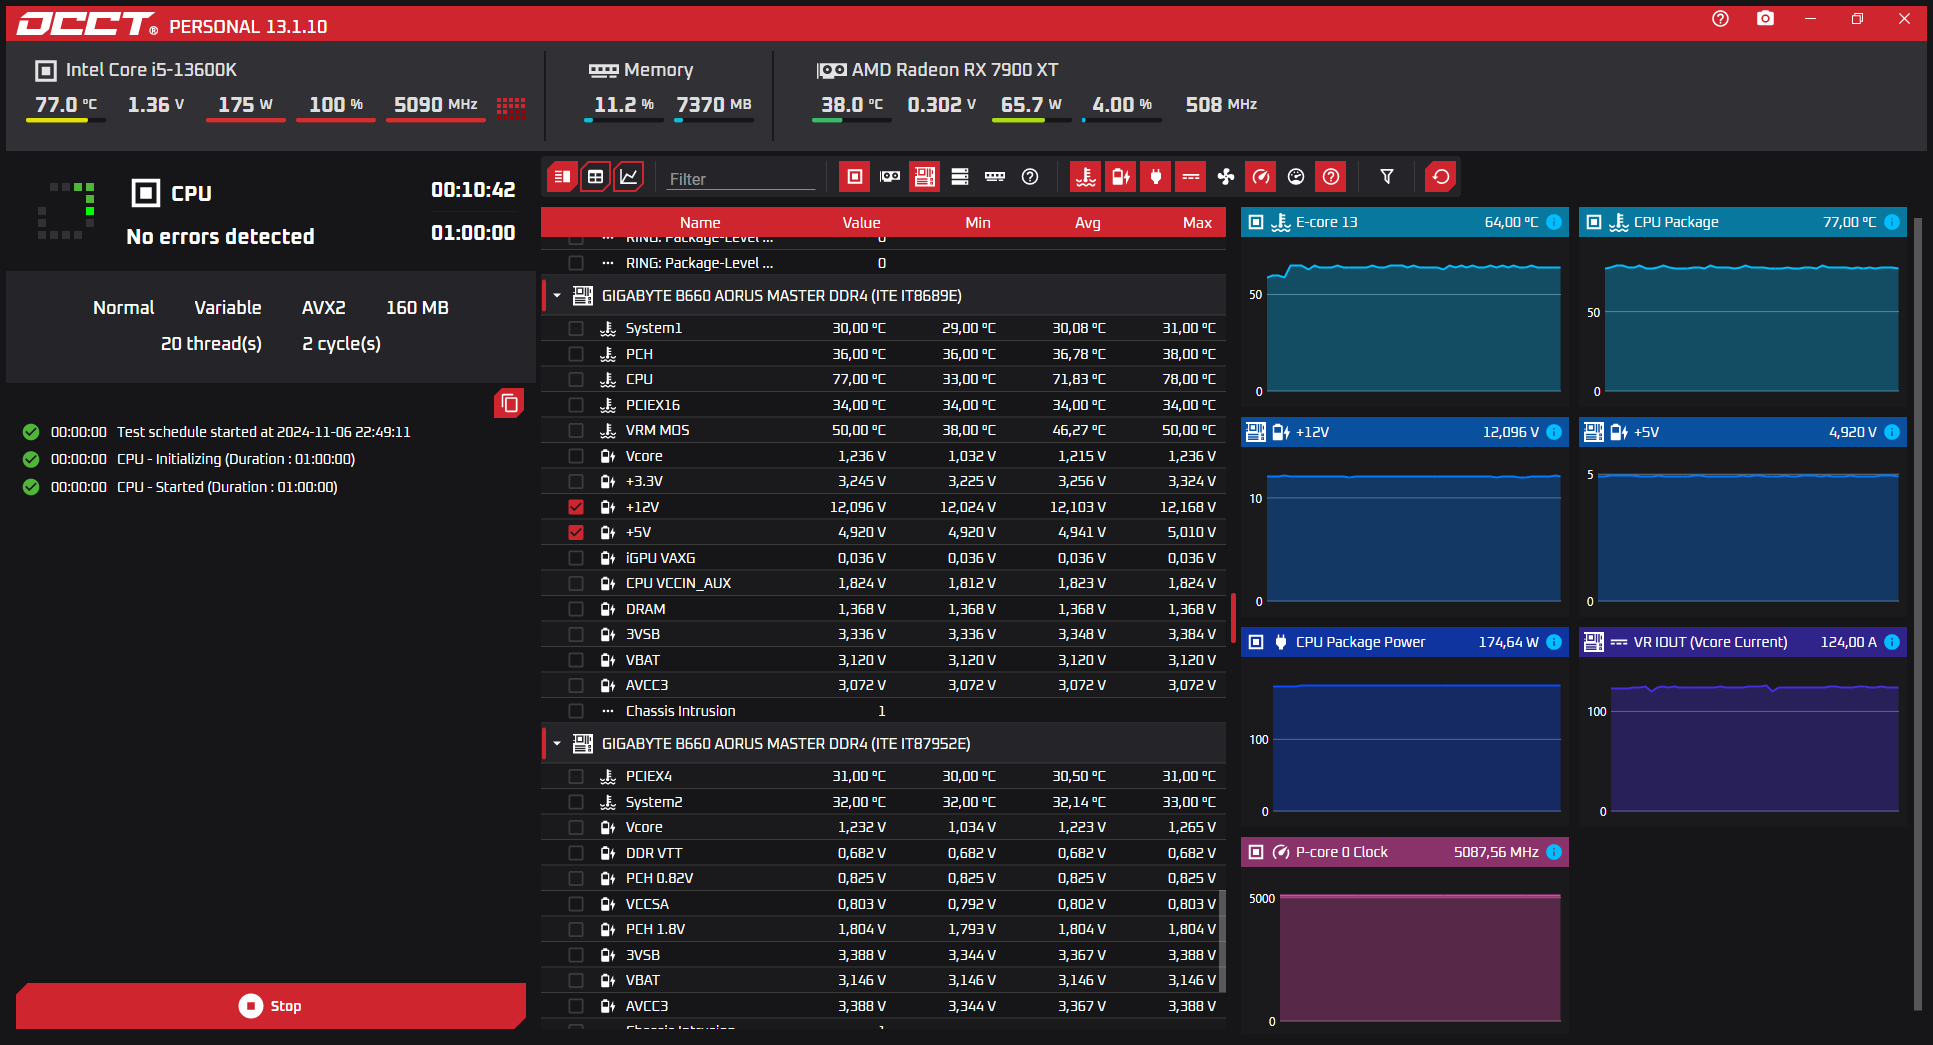The width and height of the screenshot is (1933, 1045).
Task: Toggle the GPU sensor source filter
Action: [x=889, y=177]
